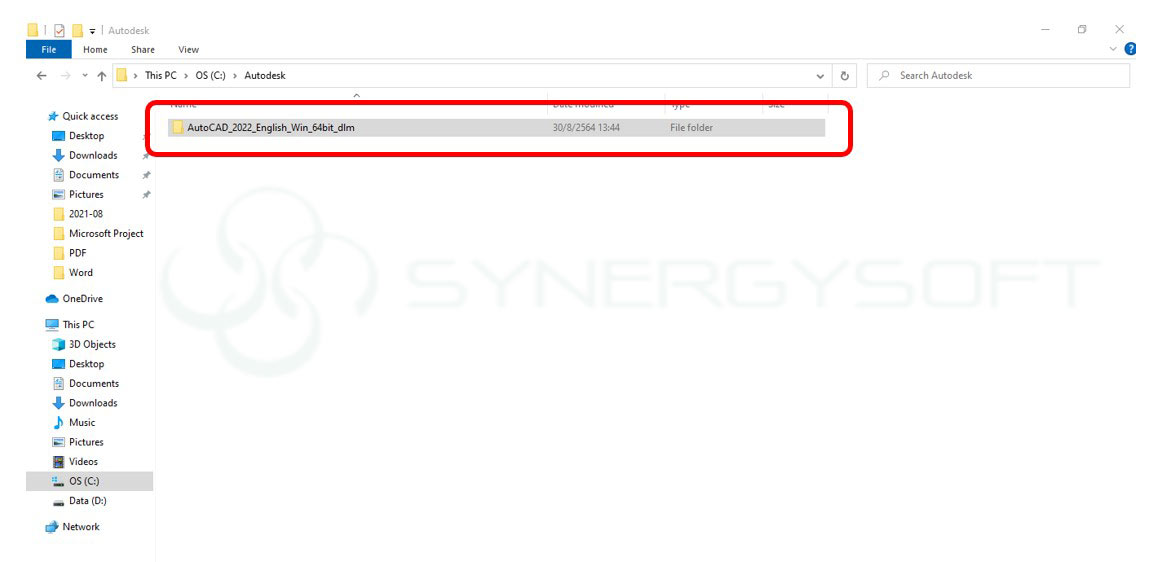The width and height of the screenshot is (1152, 562).
Task: Click the date 30/8/2564 13:44
Action: [x=586, y=128]
